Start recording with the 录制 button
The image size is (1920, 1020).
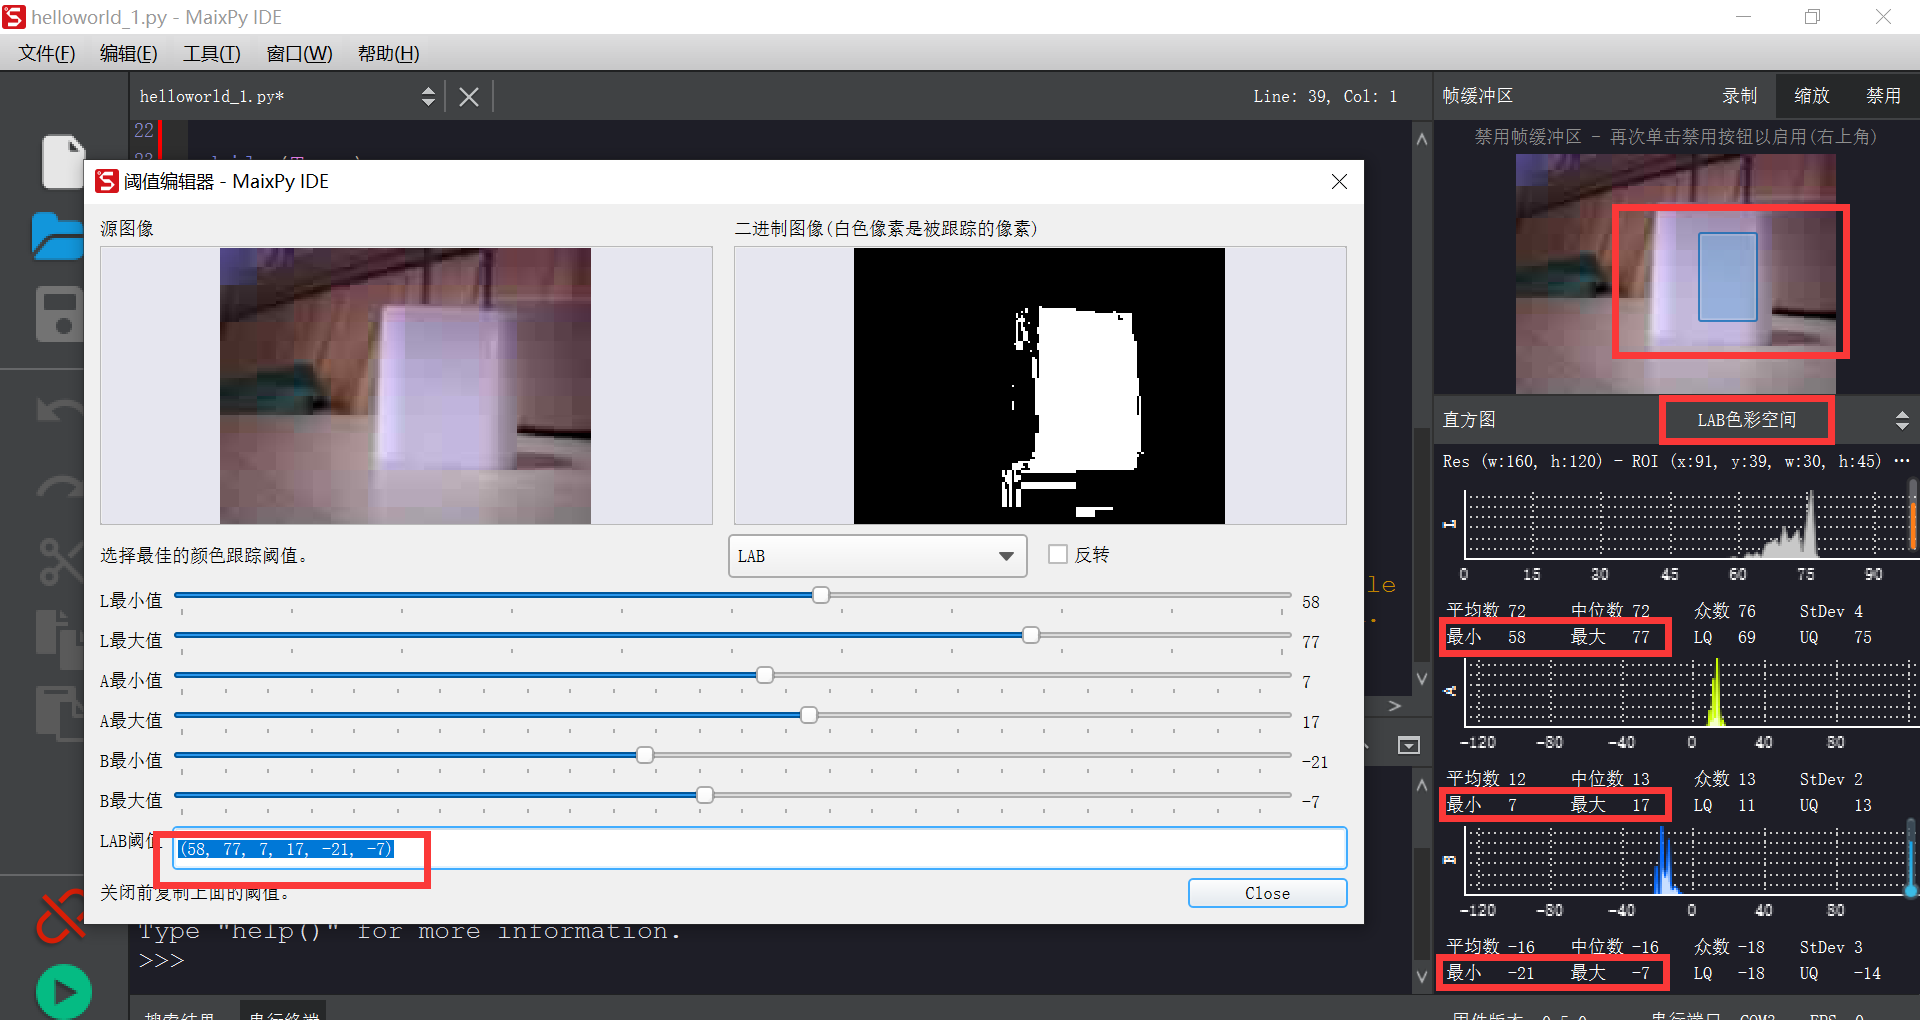click(1739, 95)
